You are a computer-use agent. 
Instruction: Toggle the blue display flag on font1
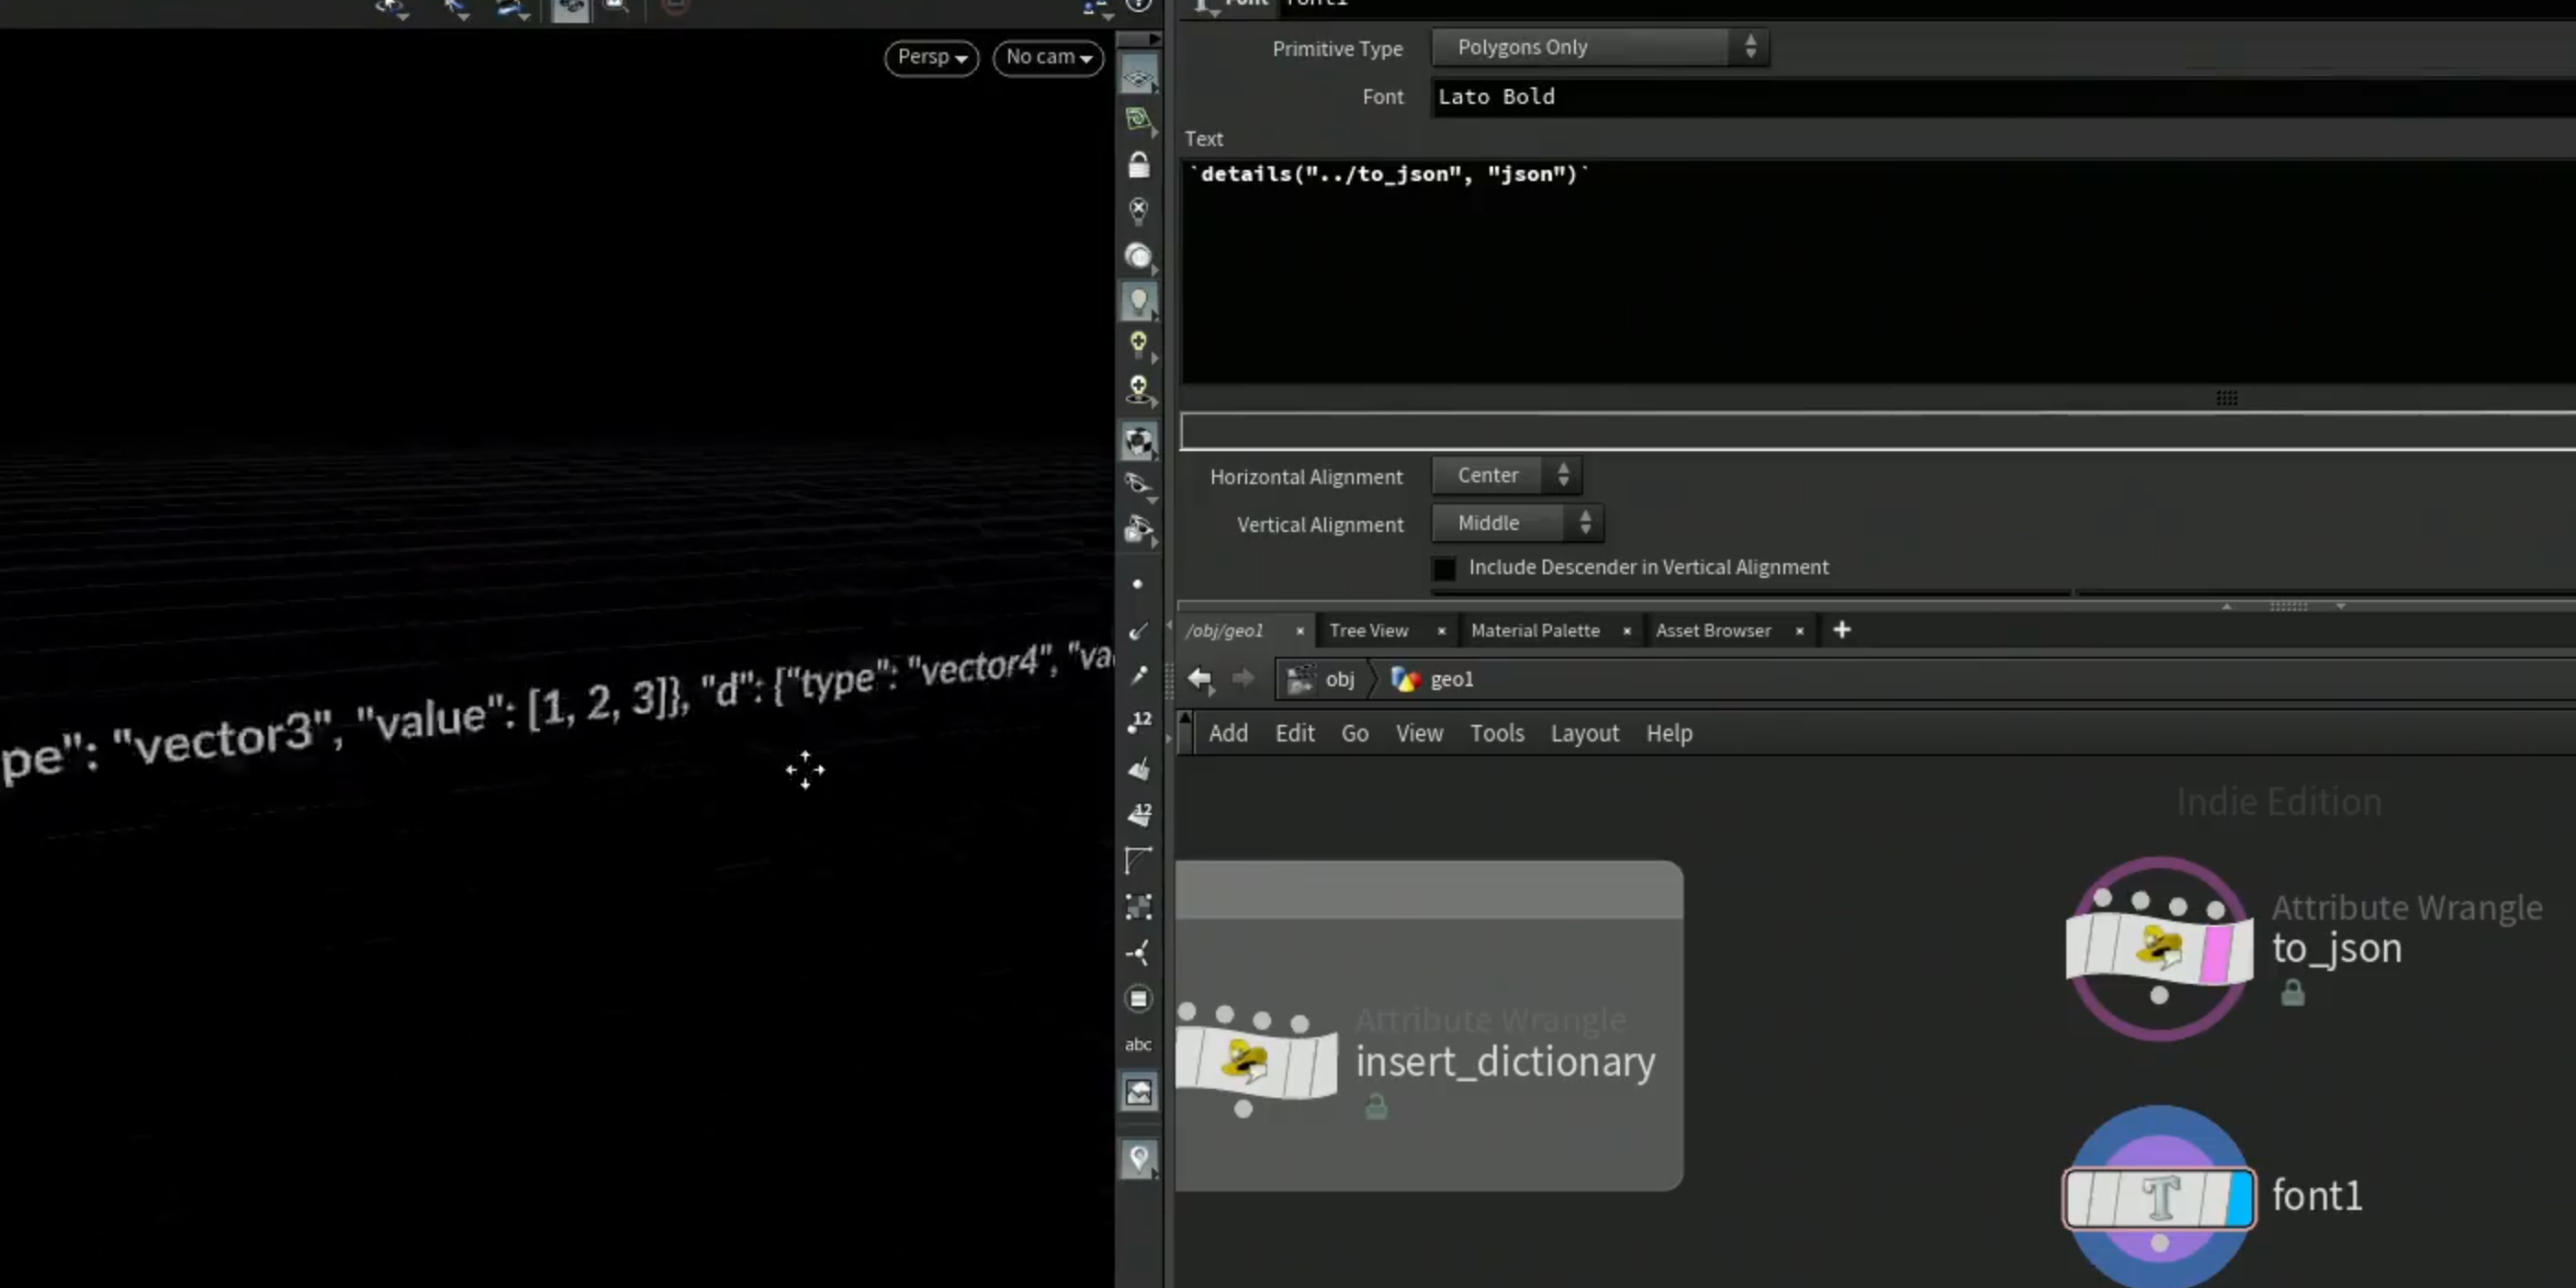[2241, 1198]
